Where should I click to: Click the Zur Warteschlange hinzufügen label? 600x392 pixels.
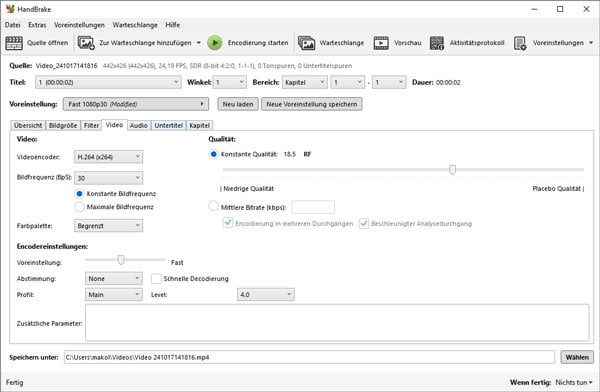pyautogui.click(x=145, y=43)
